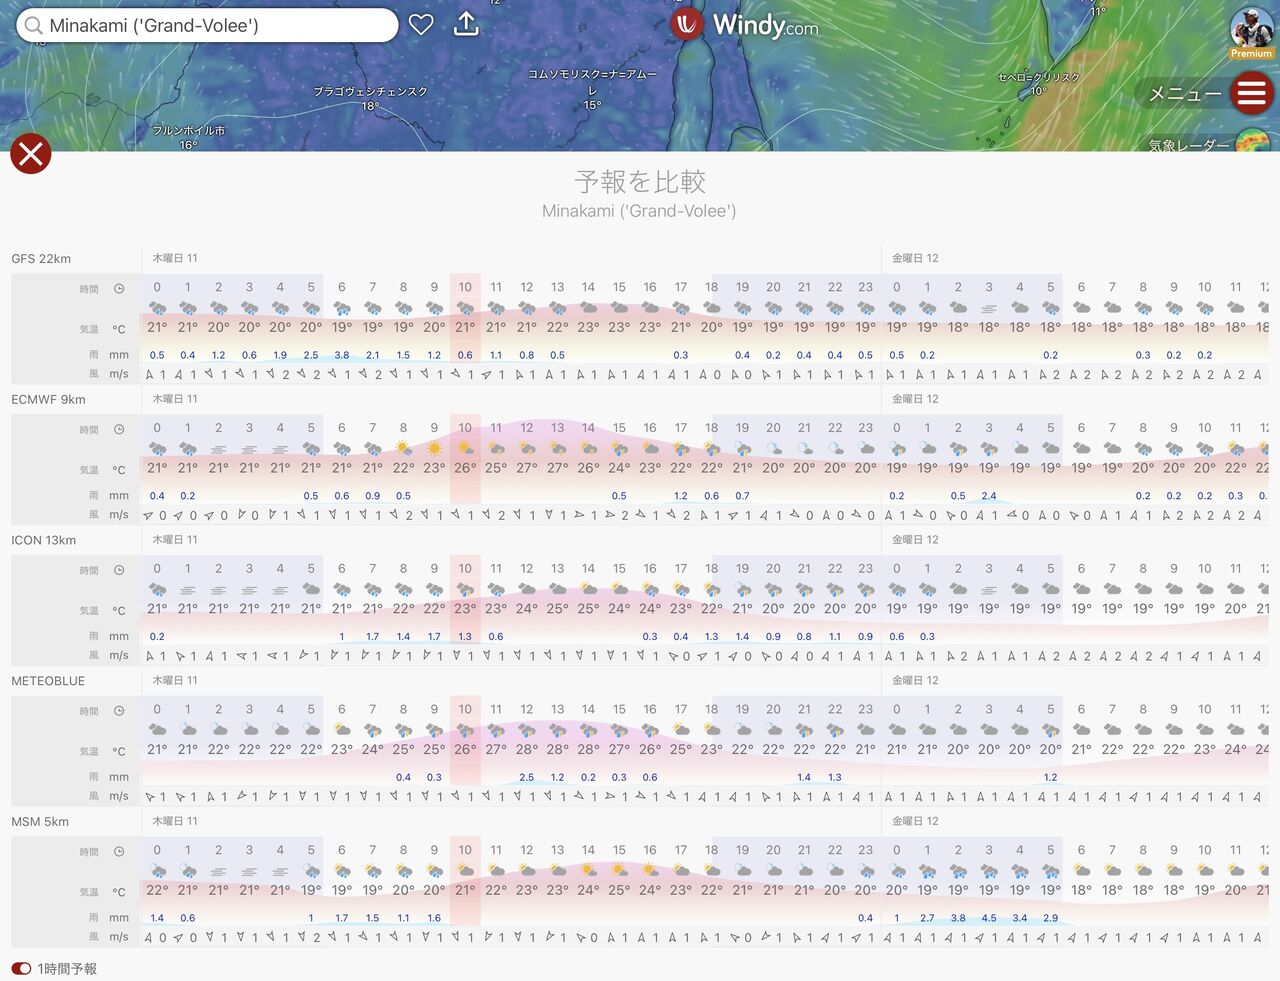Image resolution: width=1280 pixels, height=981 pixels.
Task: Click ECMWF sunny icon at hour 8
Action: pyautogui.click(x=403, y=449)
